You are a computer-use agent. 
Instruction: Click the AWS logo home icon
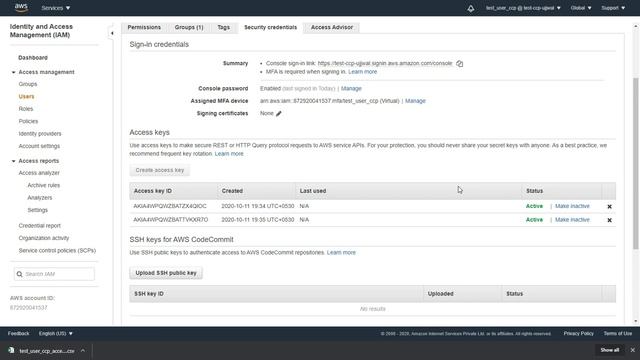(21, 7)
